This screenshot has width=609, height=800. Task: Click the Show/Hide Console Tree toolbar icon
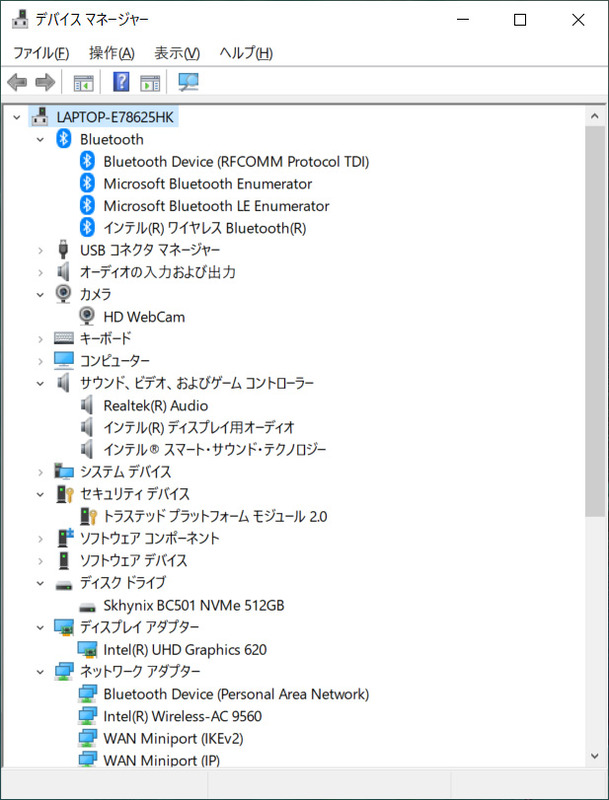pyautogui.click(x=82, y=82)
